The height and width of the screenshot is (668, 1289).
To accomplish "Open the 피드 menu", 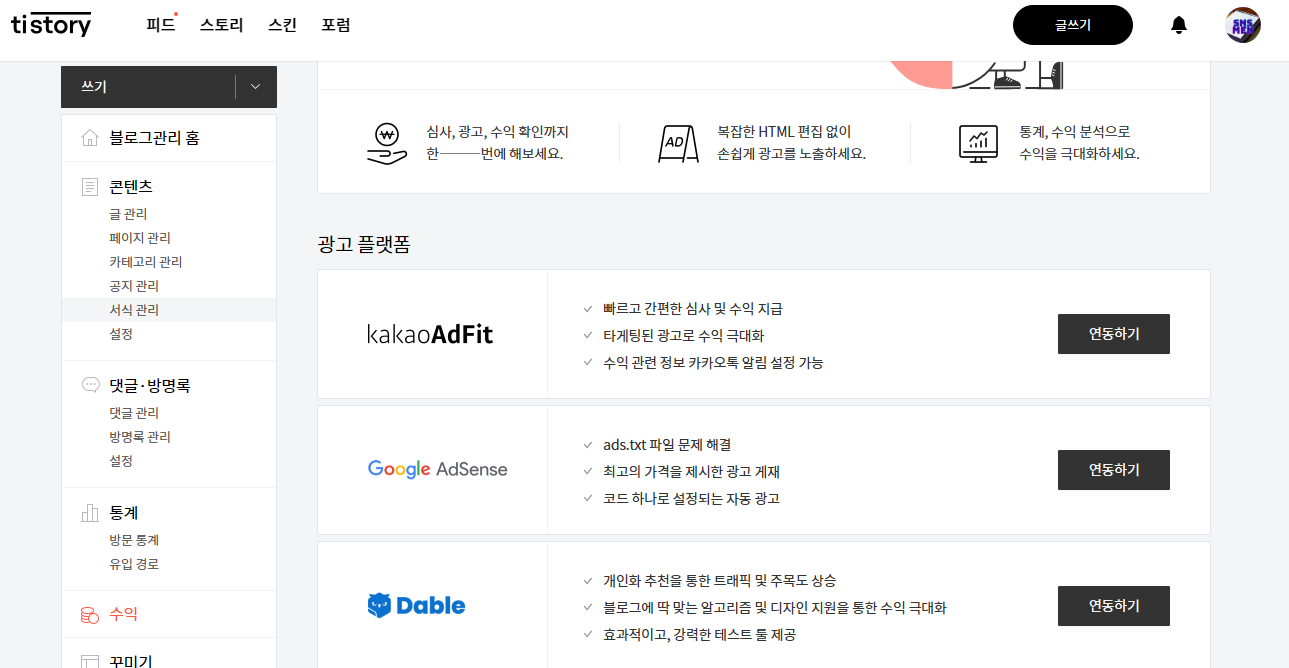I will pyautogui.click(x=160, y=25).
